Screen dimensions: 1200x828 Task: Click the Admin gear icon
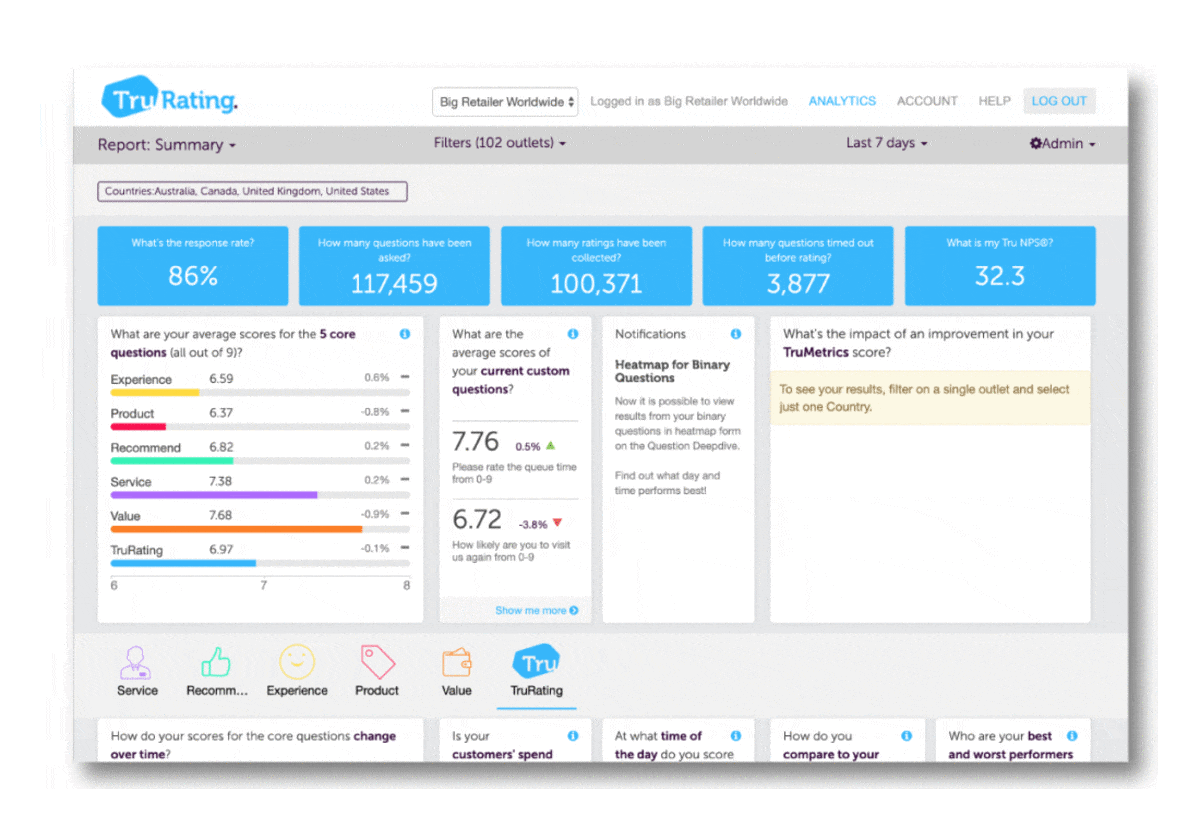click(x=1036, y=144)
